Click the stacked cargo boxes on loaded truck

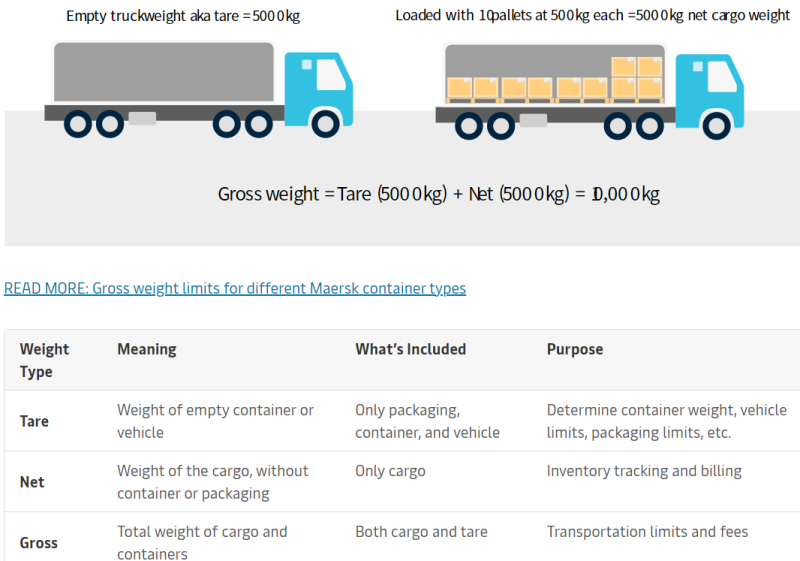pos(636,77)
